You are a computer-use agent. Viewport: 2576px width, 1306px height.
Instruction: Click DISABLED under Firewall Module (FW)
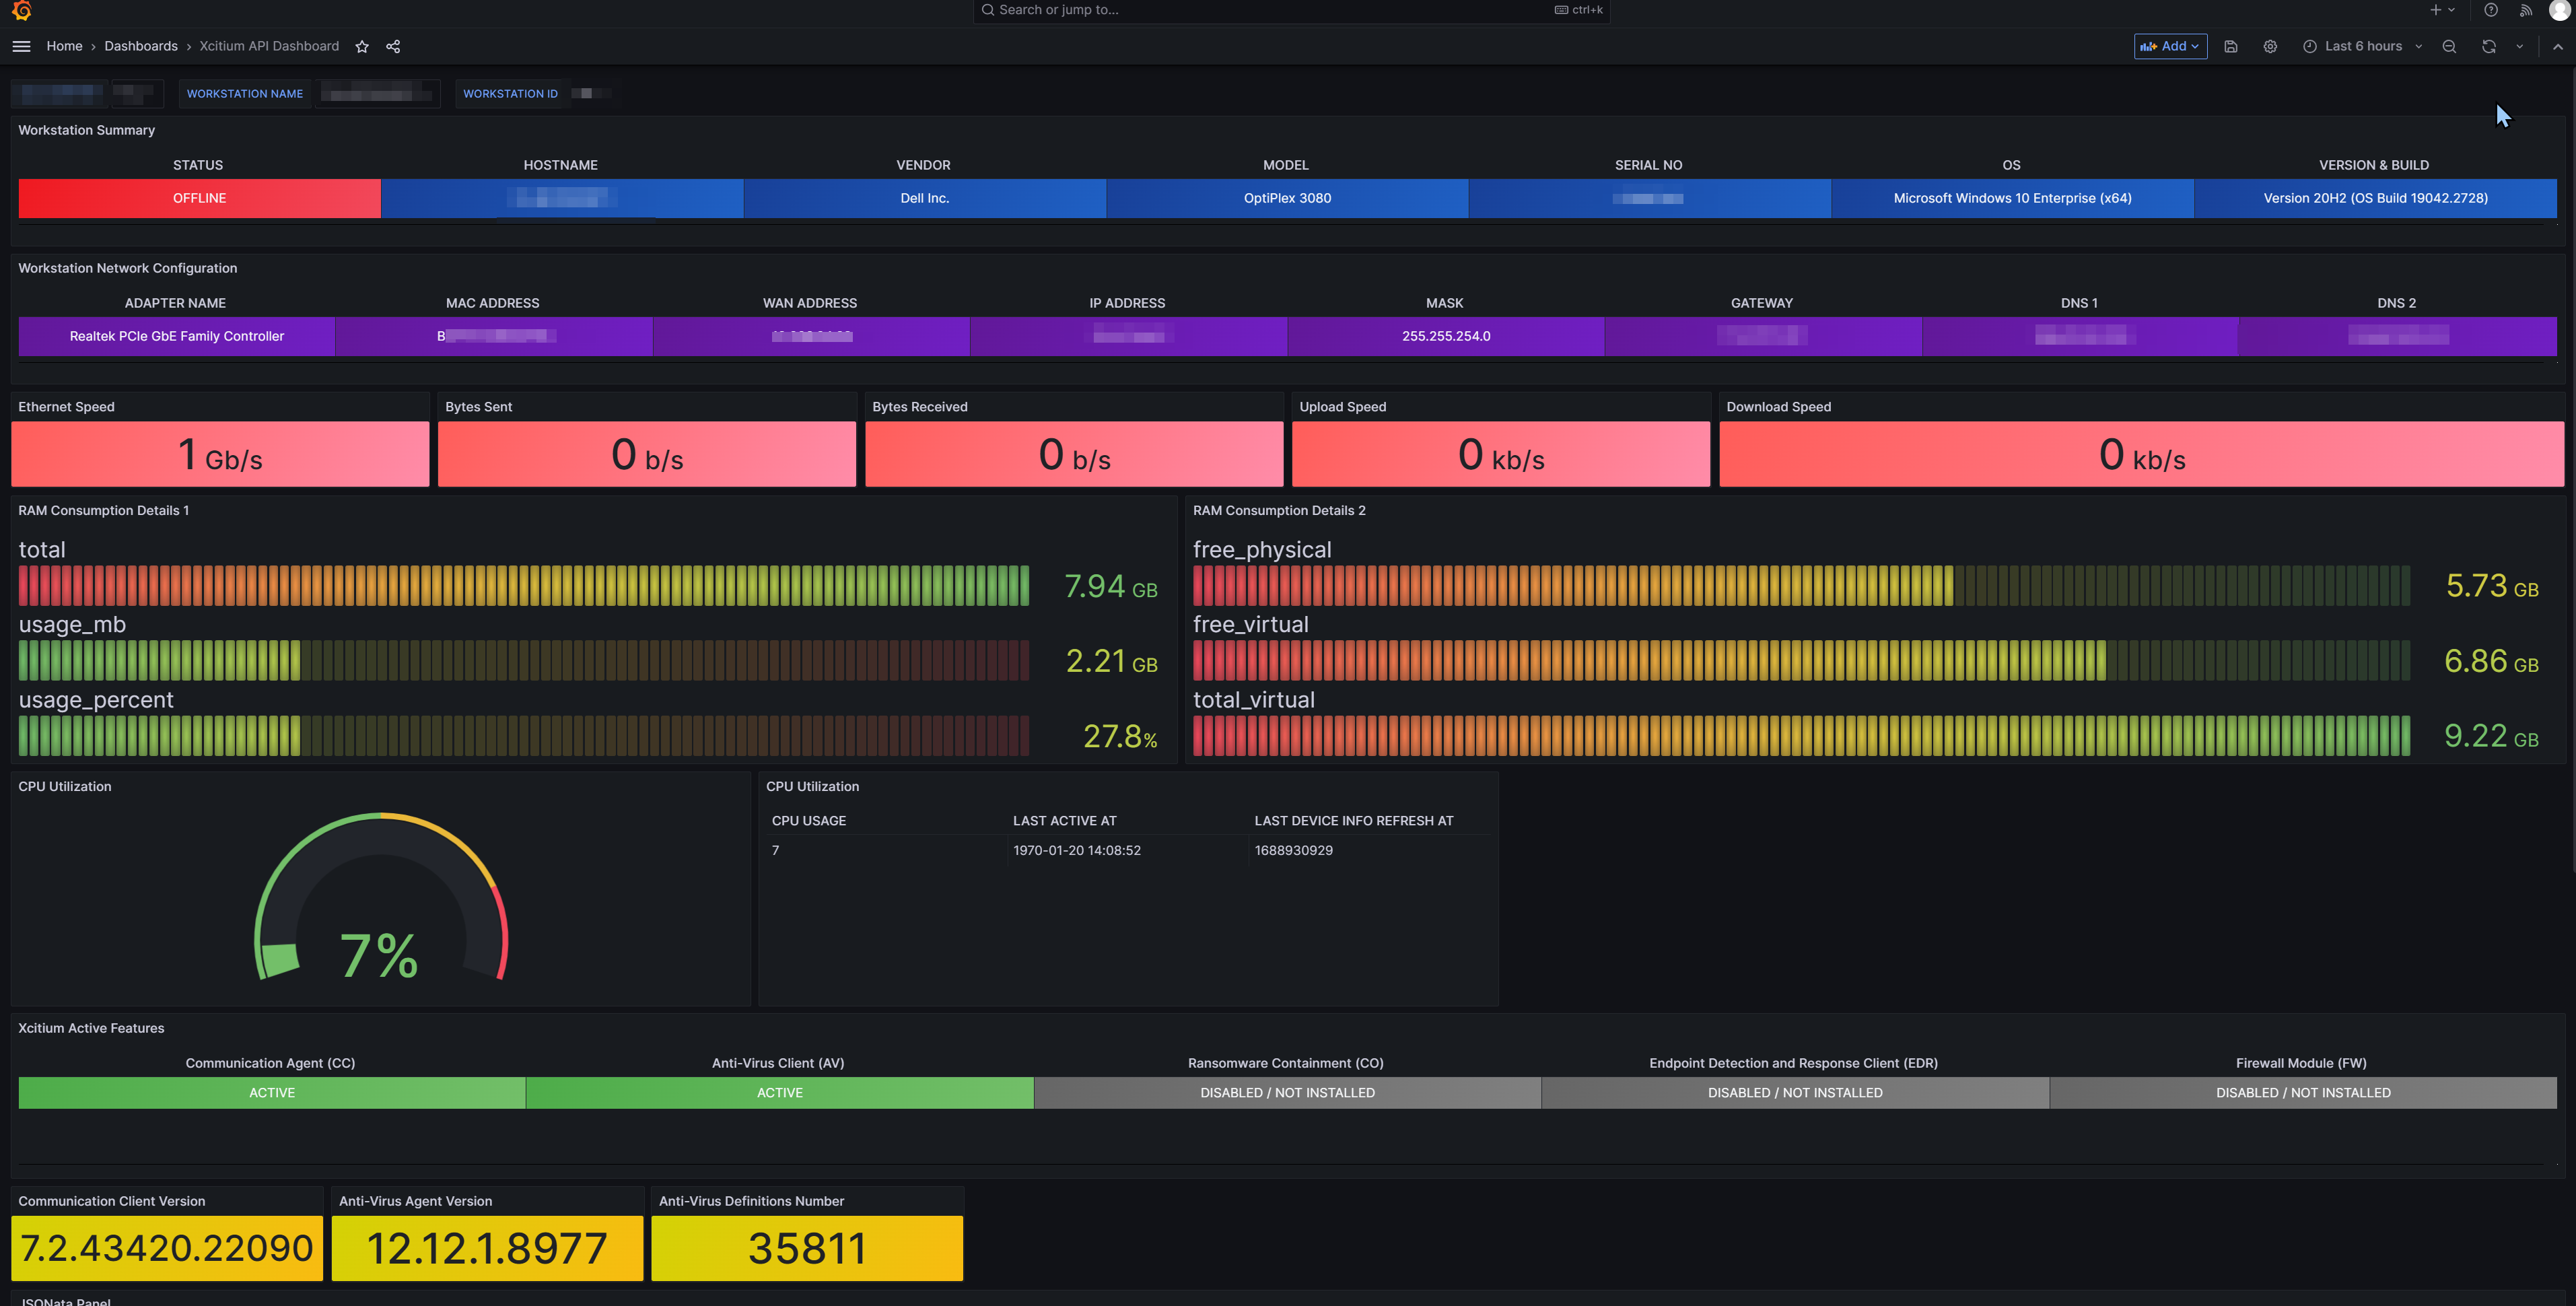pyautogui.click(x=2303, y=1093)
